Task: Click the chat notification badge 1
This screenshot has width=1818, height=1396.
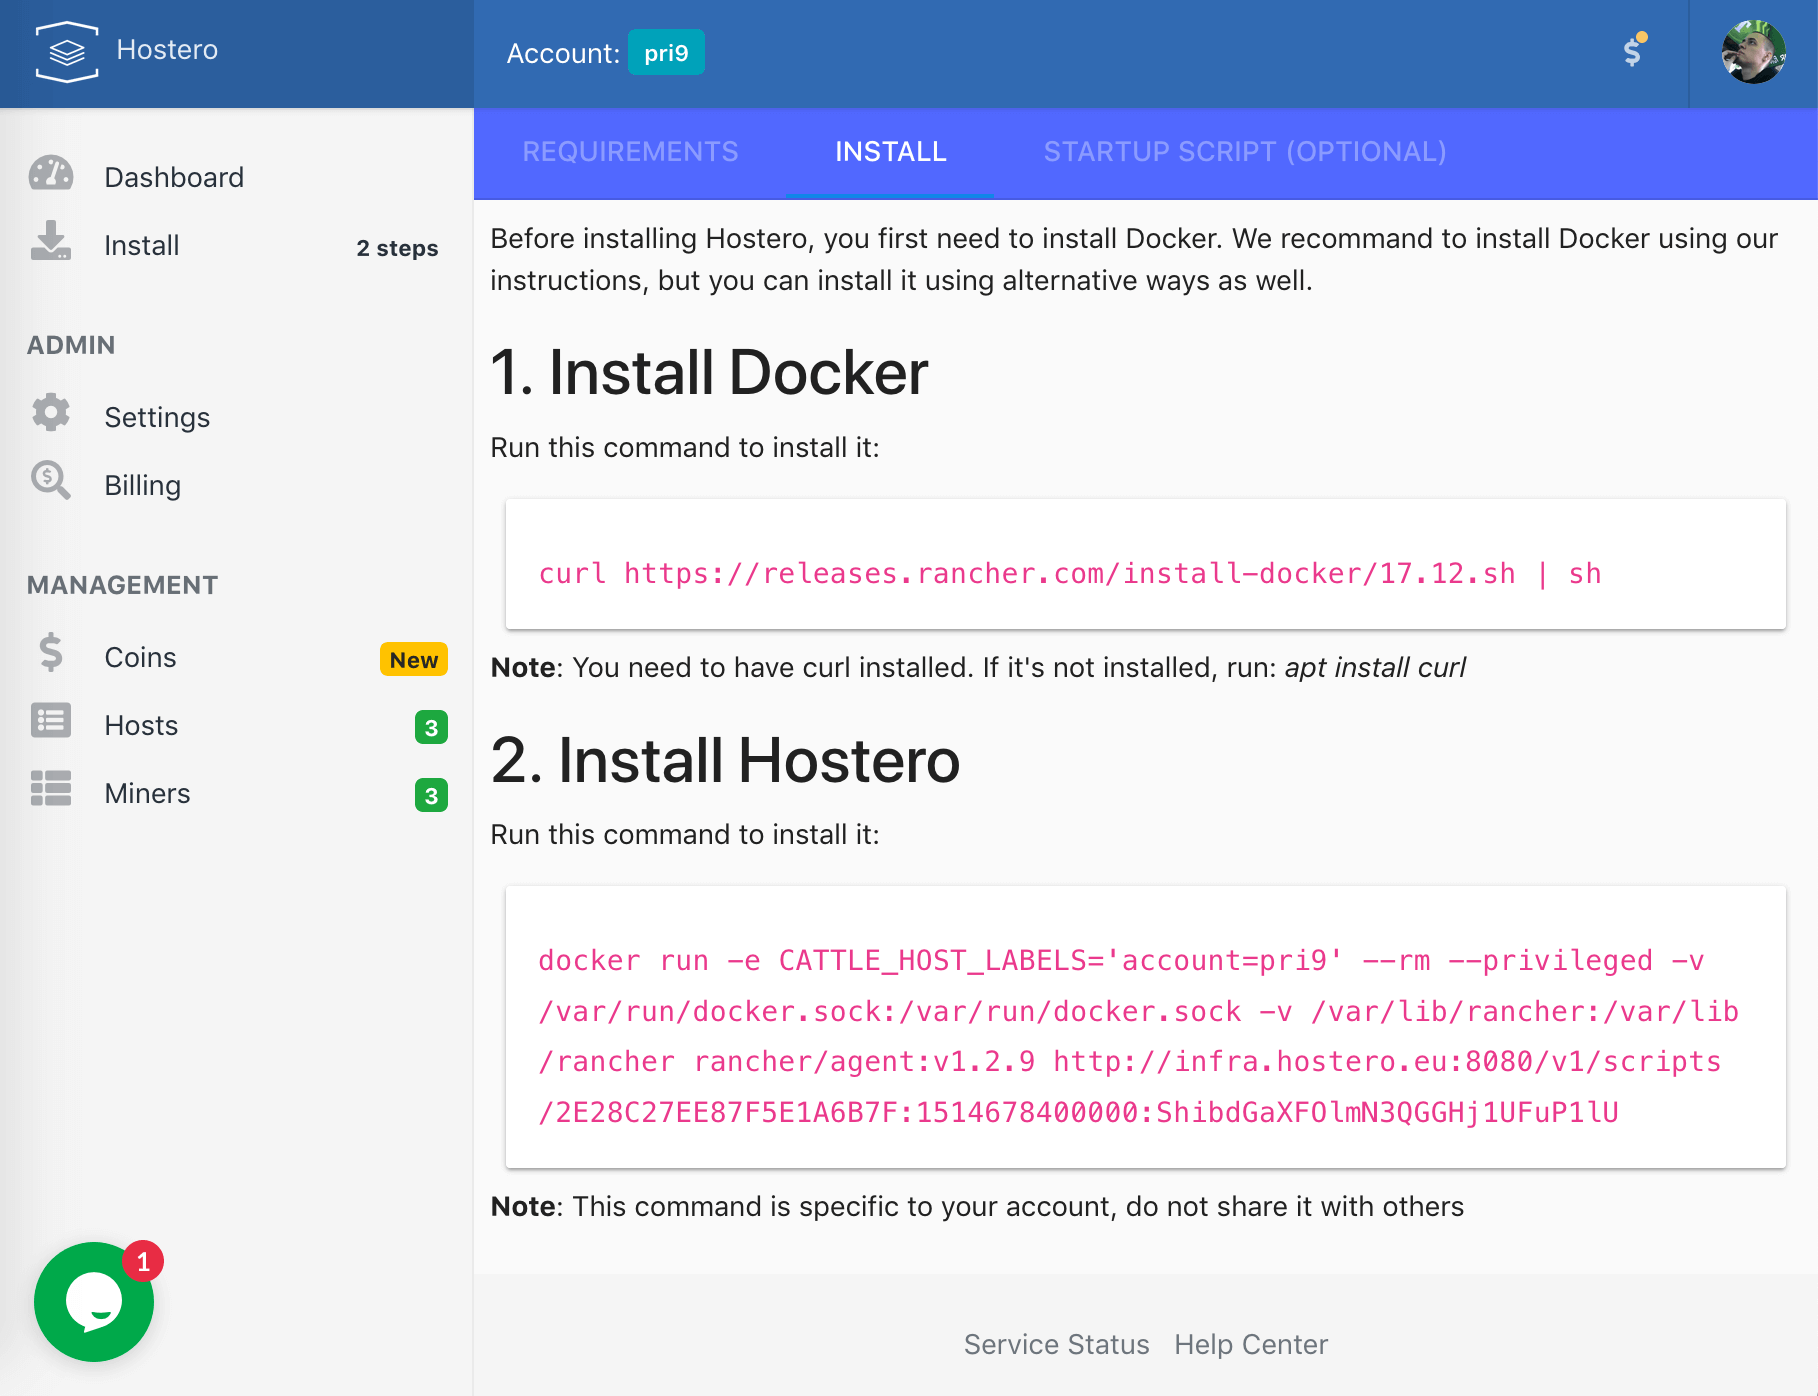Action: [x=143, y=1262]
